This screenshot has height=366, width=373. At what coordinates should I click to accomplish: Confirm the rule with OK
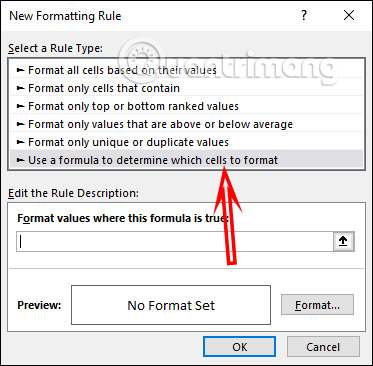pos(239,347)
